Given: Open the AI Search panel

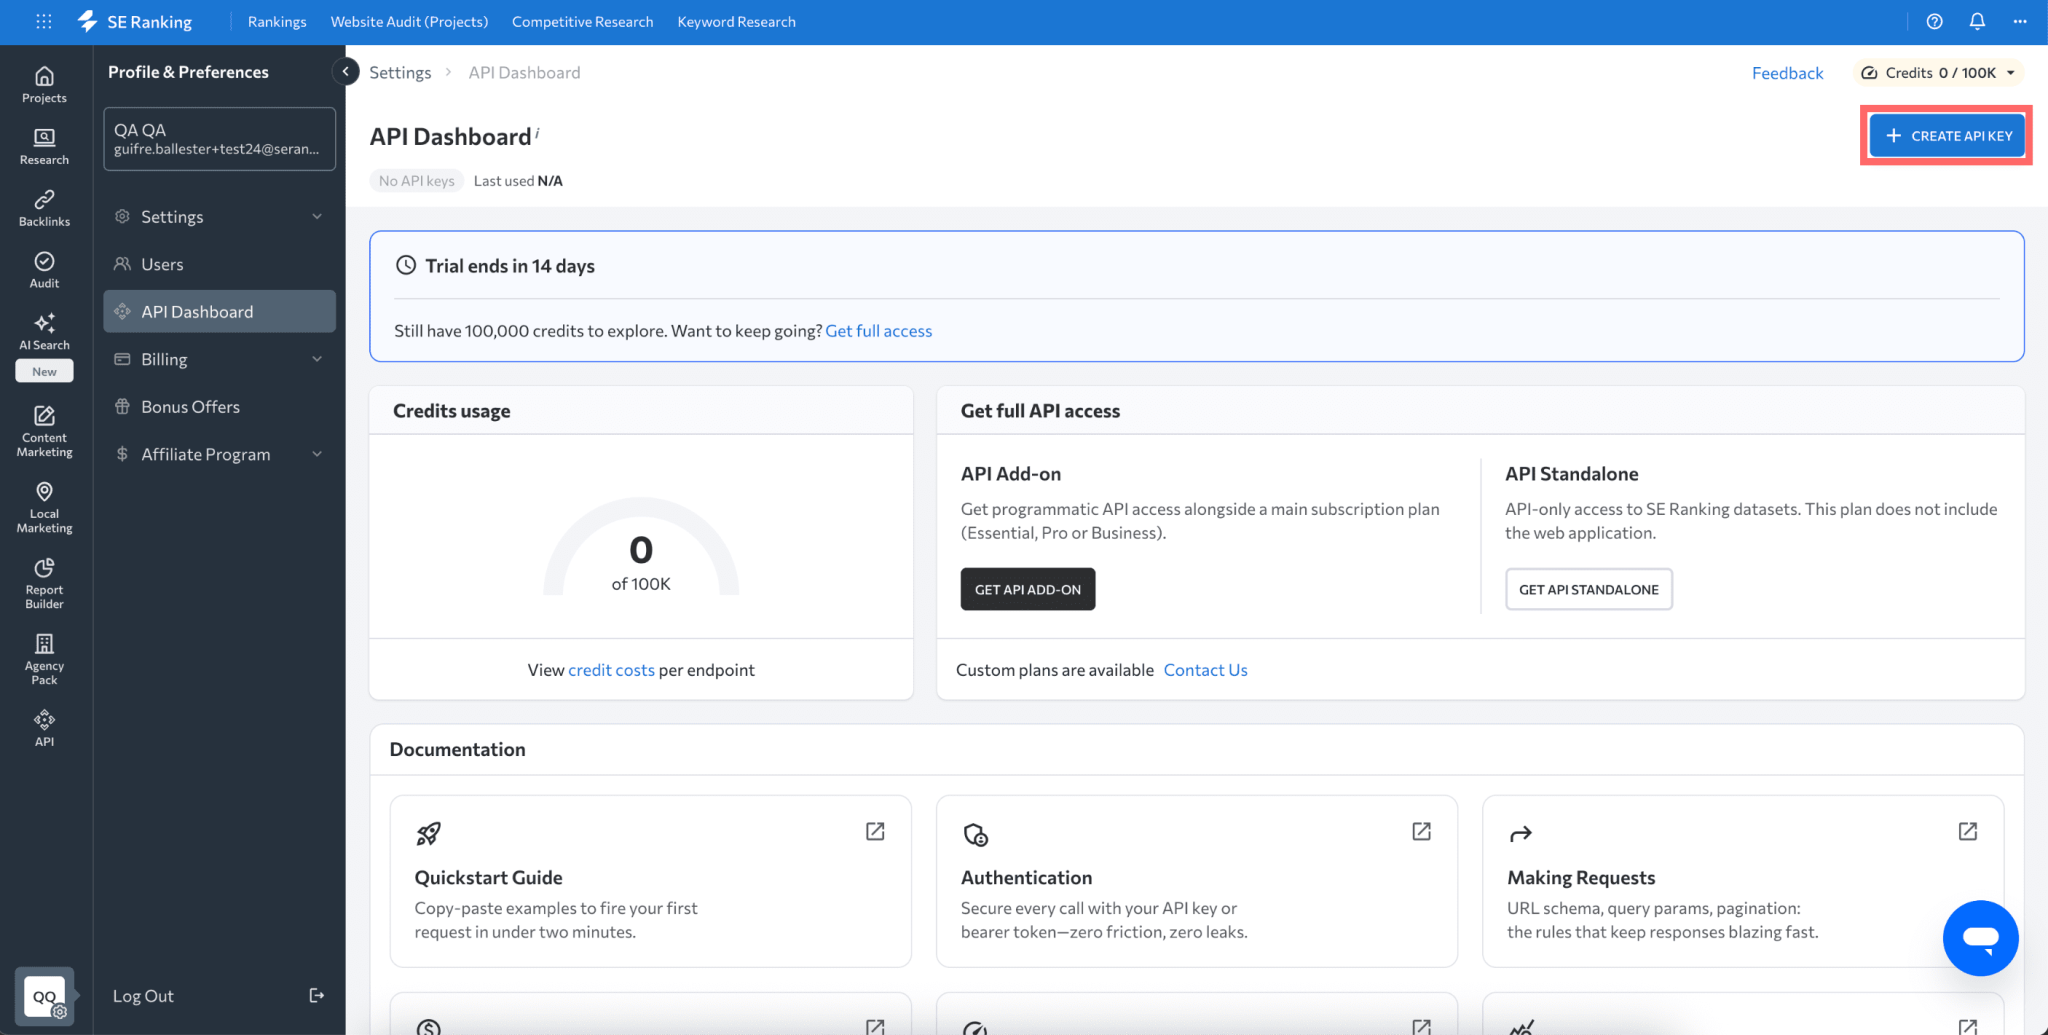Looking at the screenshot, I should [x=44, y=331].
